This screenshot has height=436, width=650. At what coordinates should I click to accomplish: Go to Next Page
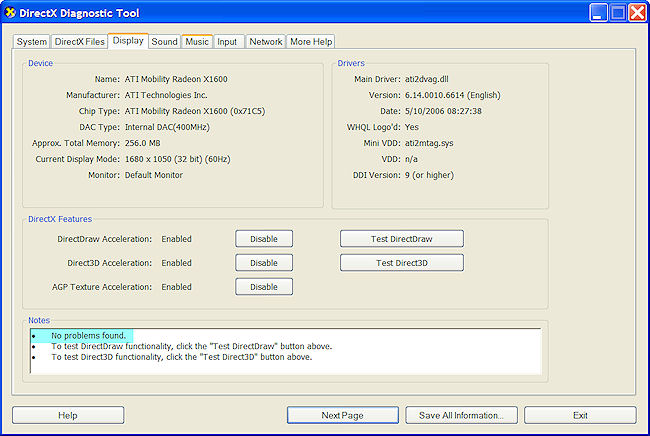click(x=343, y=415)
